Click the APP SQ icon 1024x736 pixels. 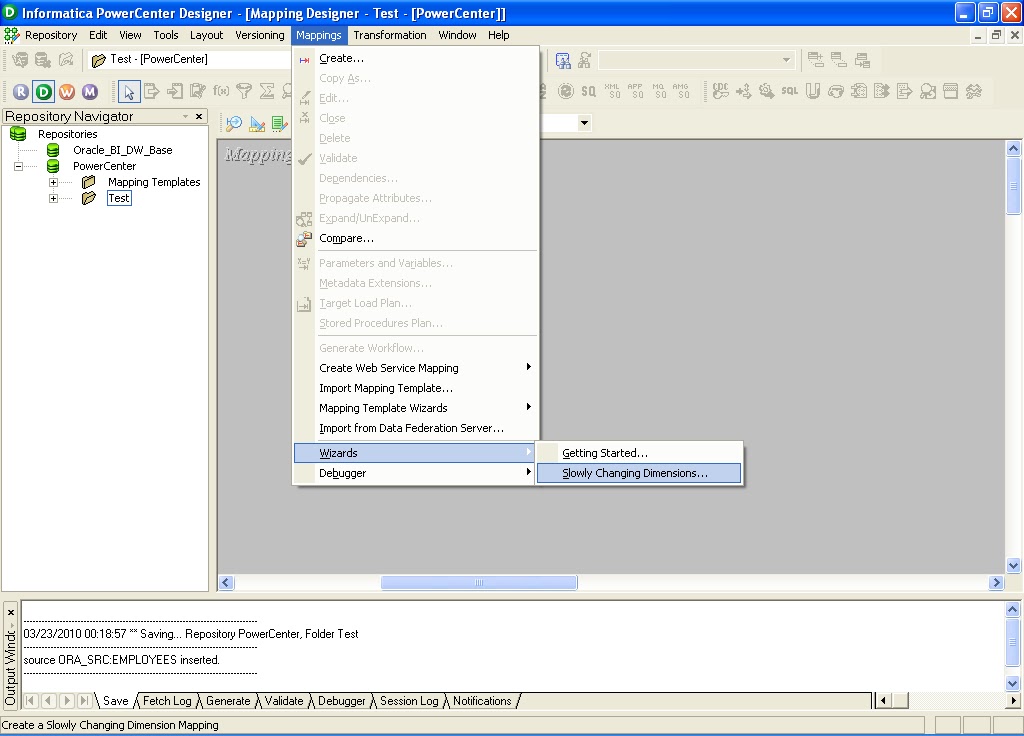pos(635,91)
